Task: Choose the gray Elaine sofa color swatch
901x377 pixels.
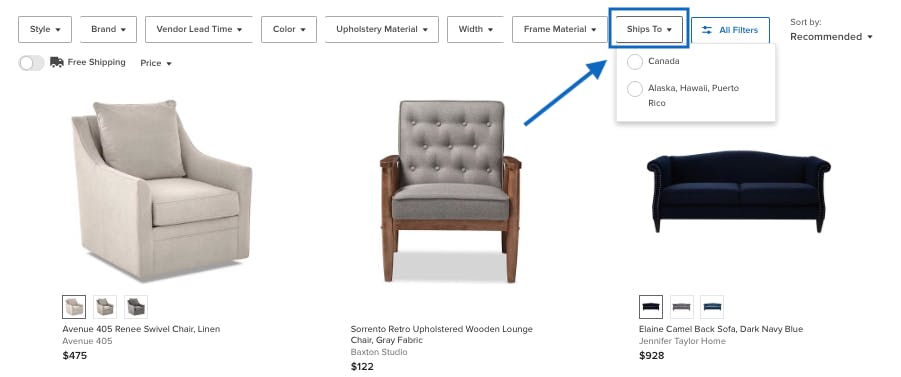Action: [681, 307]
